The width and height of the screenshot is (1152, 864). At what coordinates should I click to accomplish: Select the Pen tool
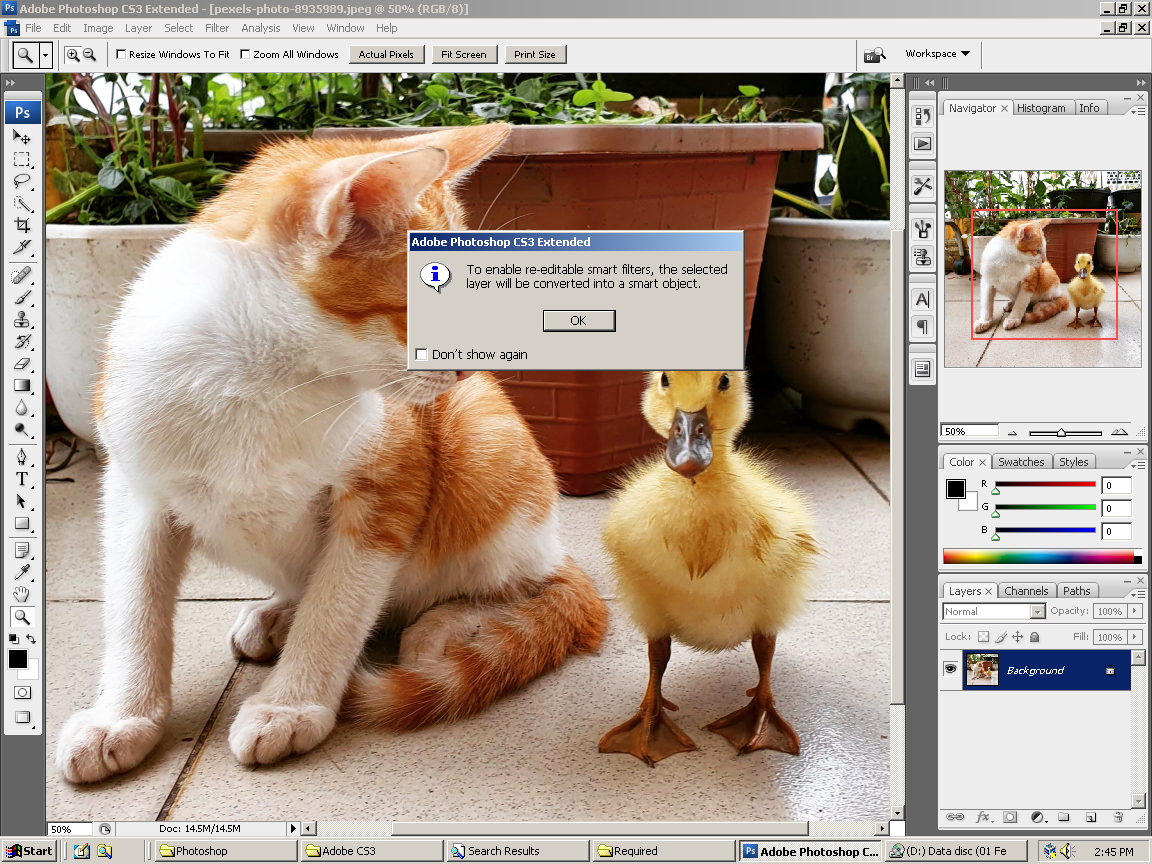click(x=21, y=457)
